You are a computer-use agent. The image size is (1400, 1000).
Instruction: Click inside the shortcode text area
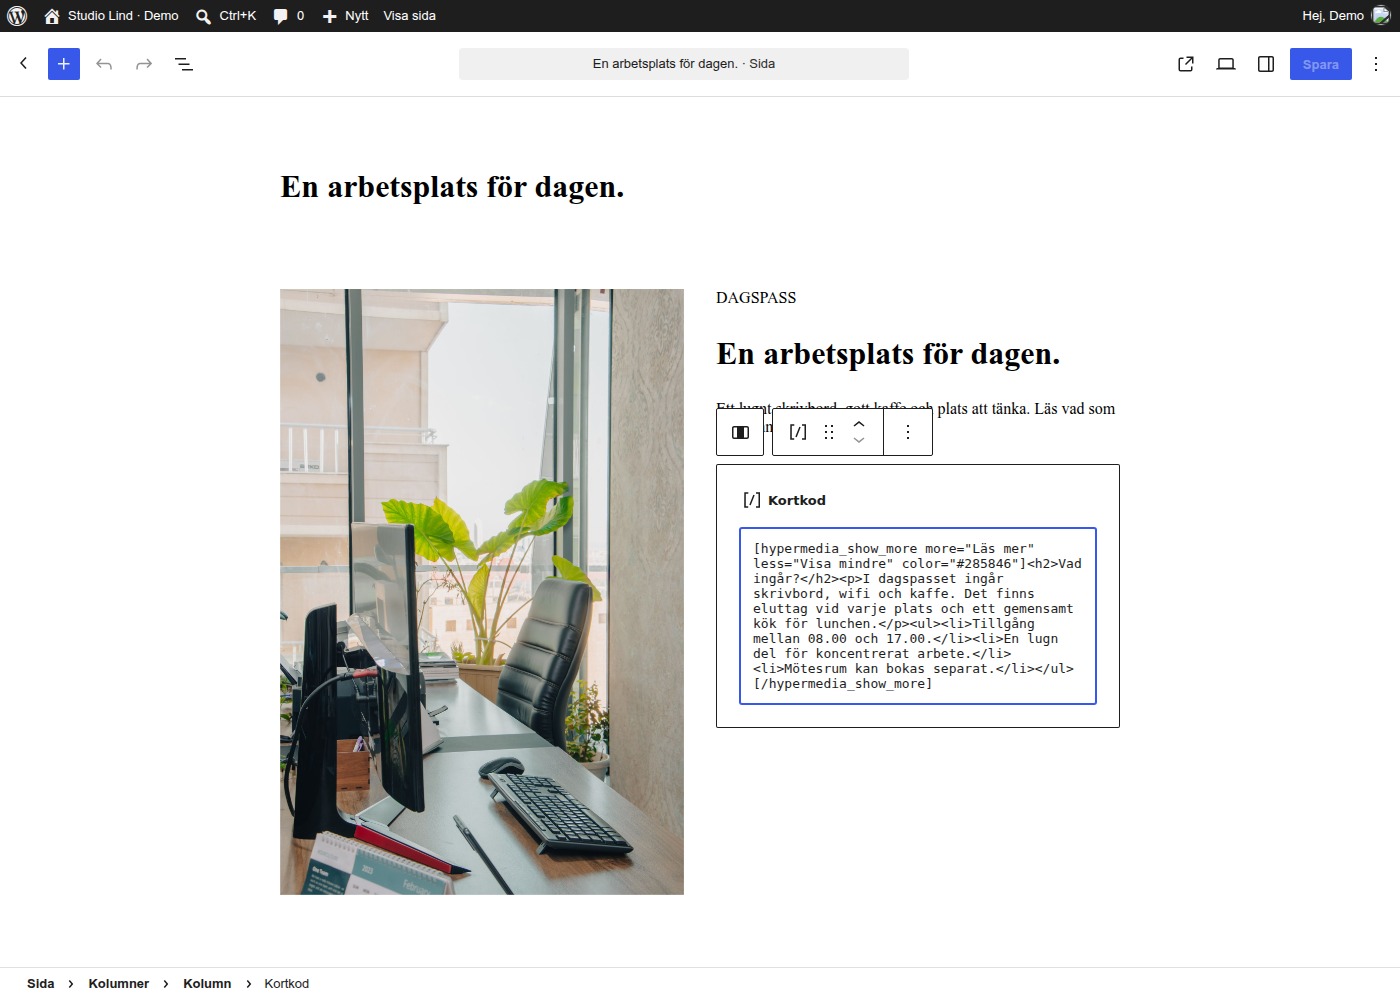tap(918, 616)
